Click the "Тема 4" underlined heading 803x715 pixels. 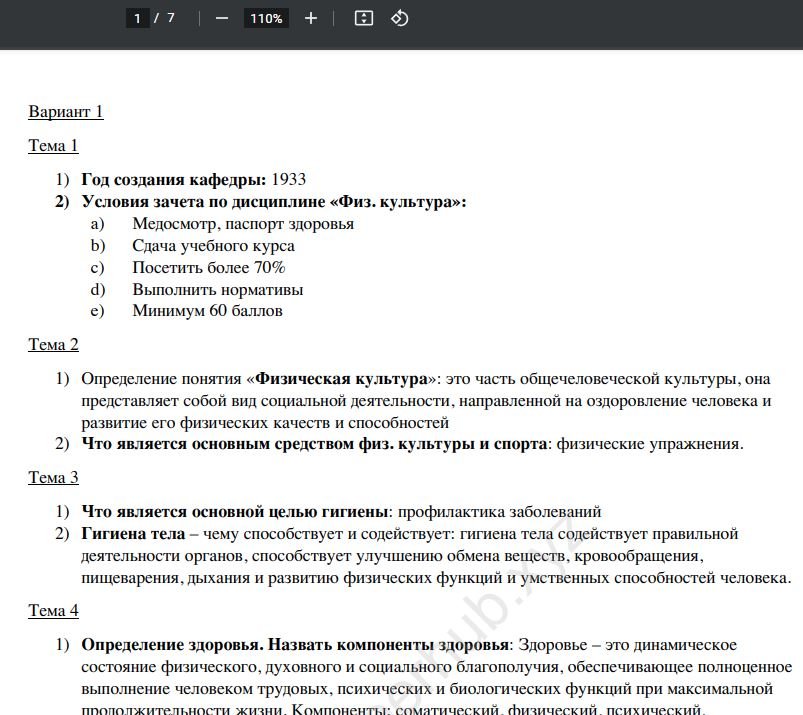click(53, 611)
